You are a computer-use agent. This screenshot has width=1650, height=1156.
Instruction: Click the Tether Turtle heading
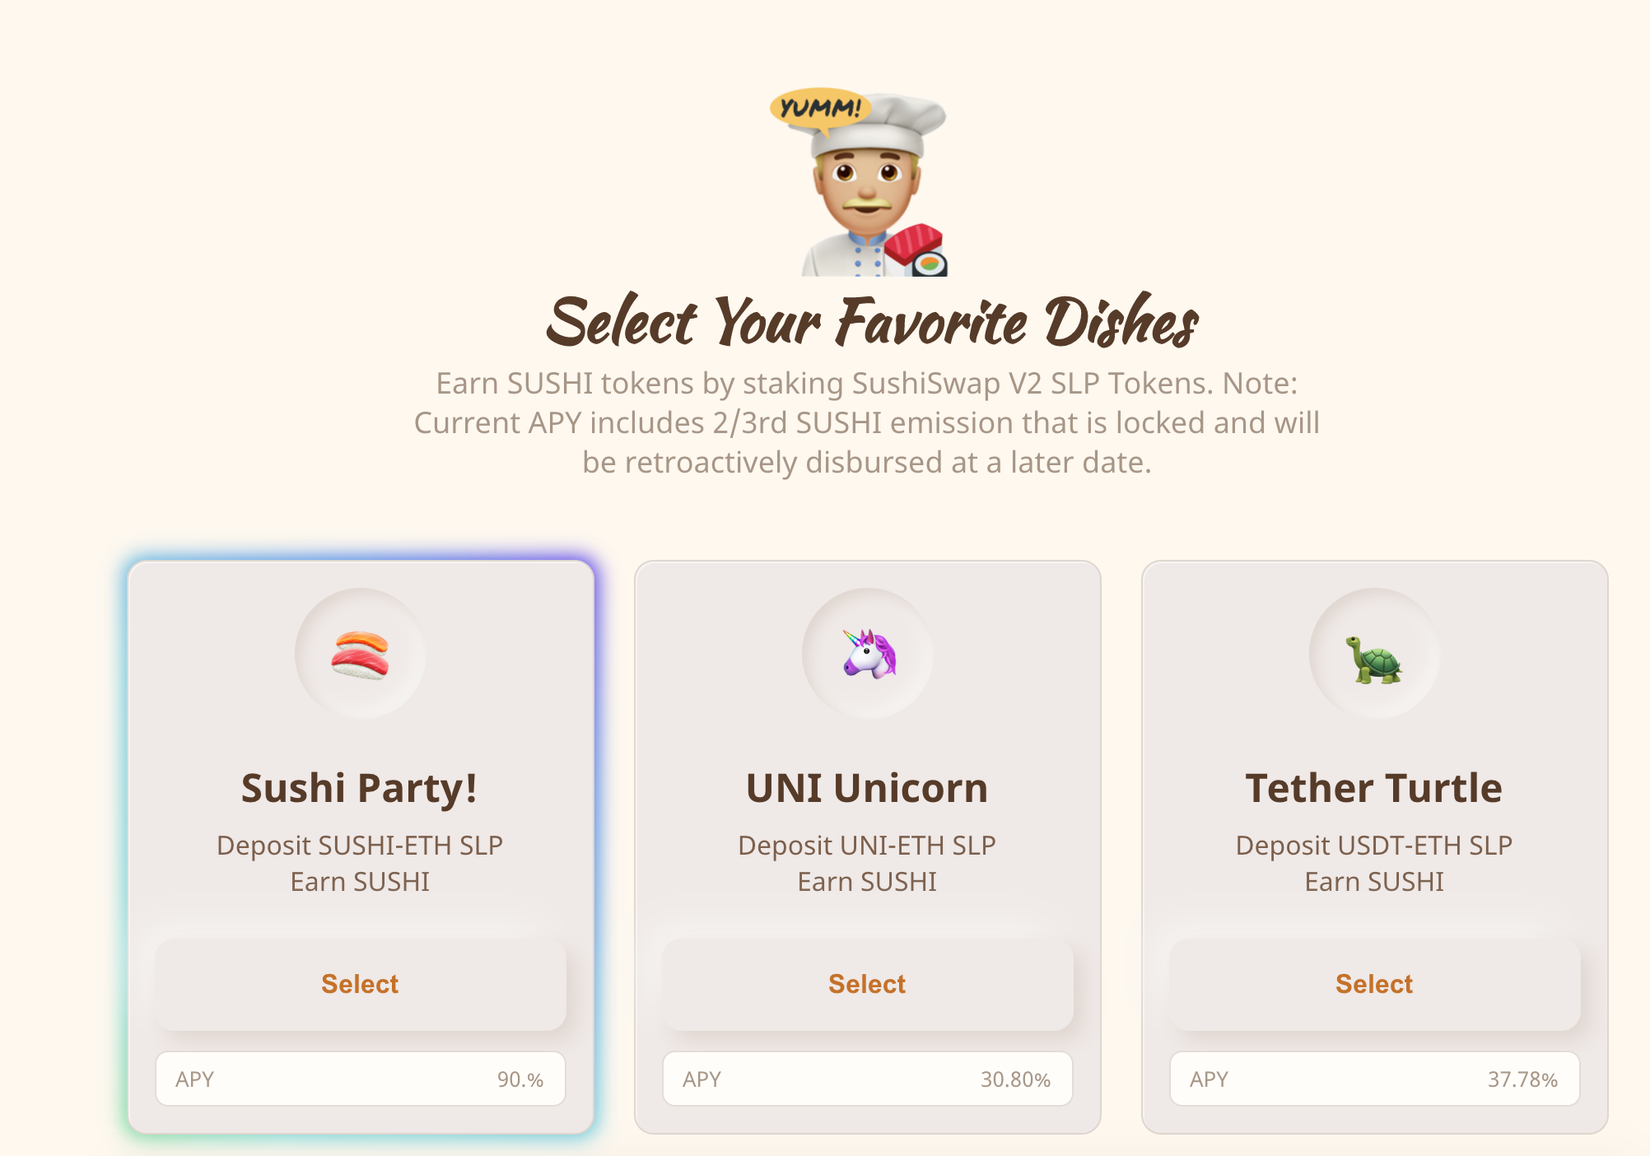[1374, 788]
